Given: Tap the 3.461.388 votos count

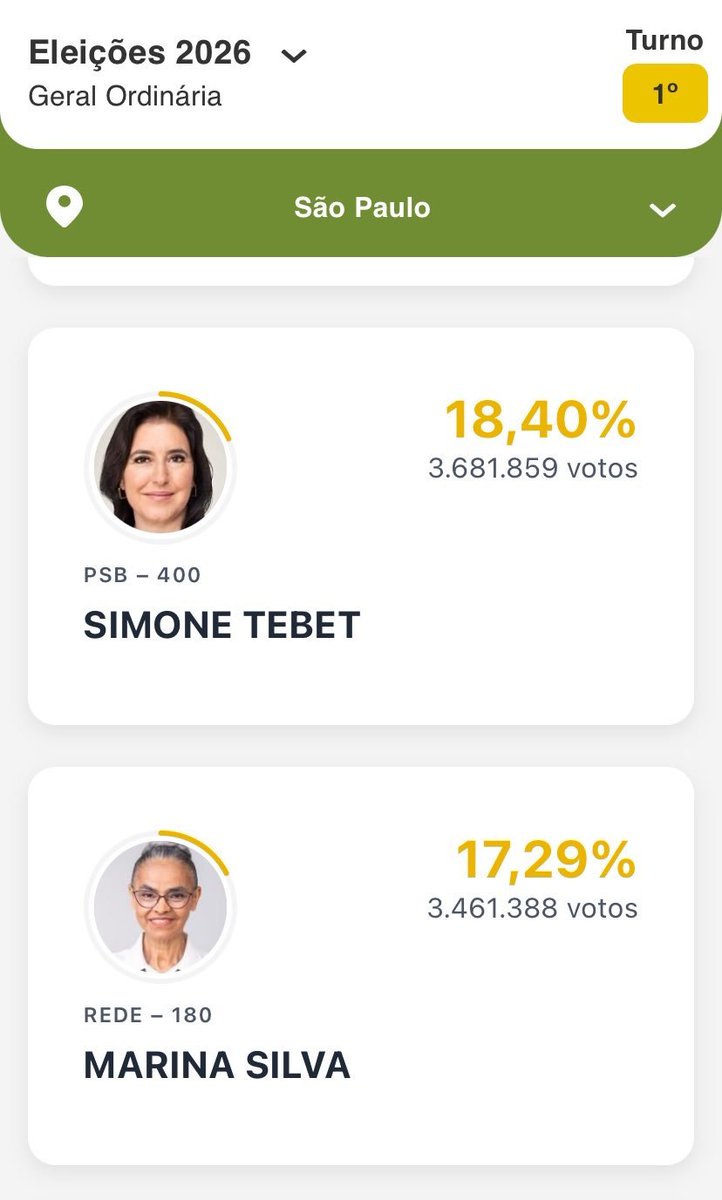Looking at the screenshot, I should (x=533, y=908).
